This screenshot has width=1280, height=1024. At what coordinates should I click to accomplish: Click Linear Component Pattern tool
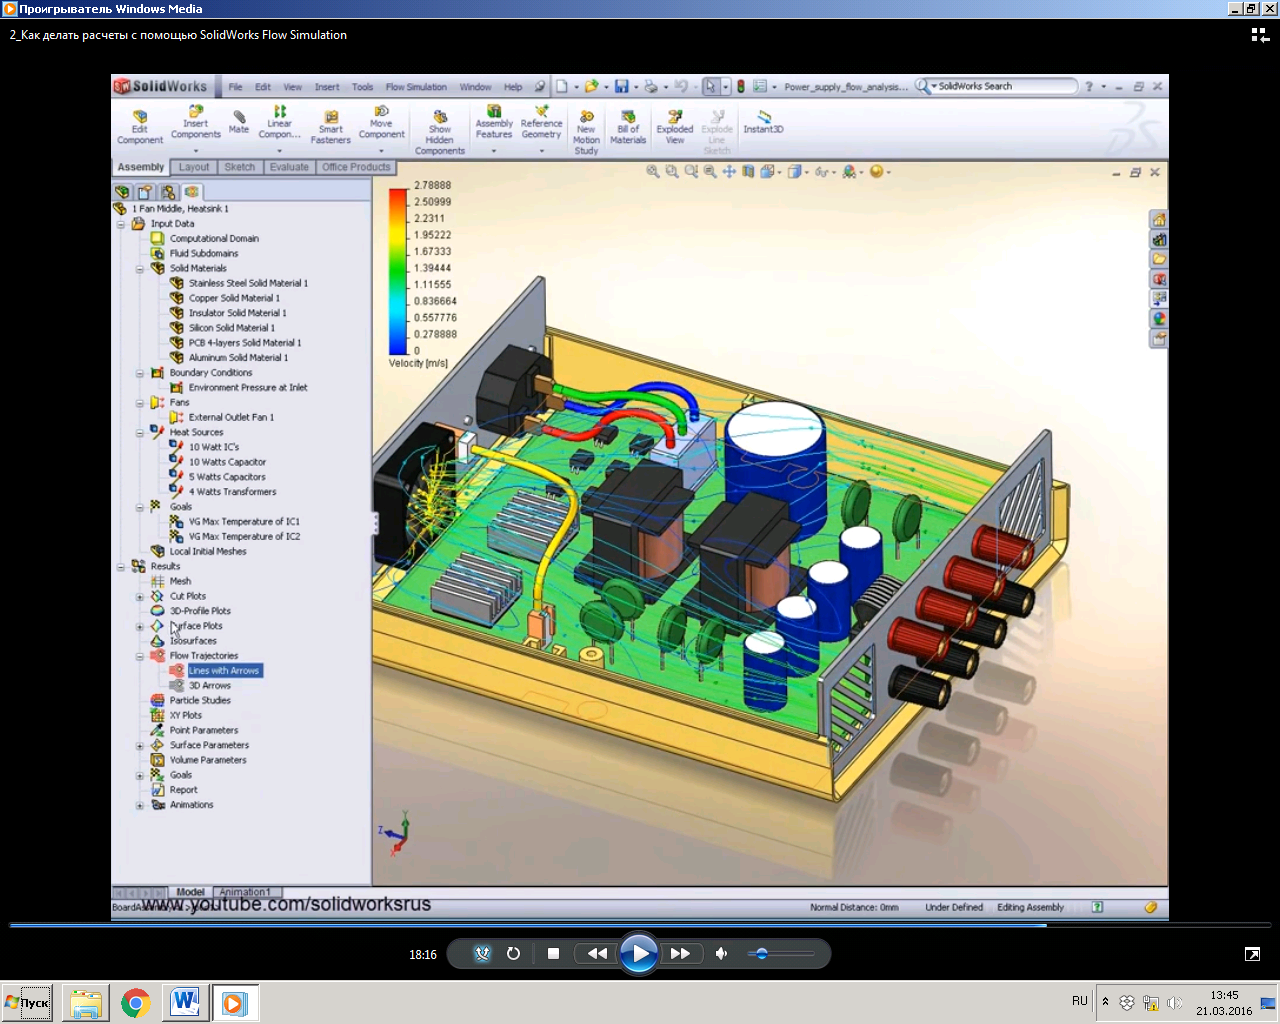(x=279, y=123)
